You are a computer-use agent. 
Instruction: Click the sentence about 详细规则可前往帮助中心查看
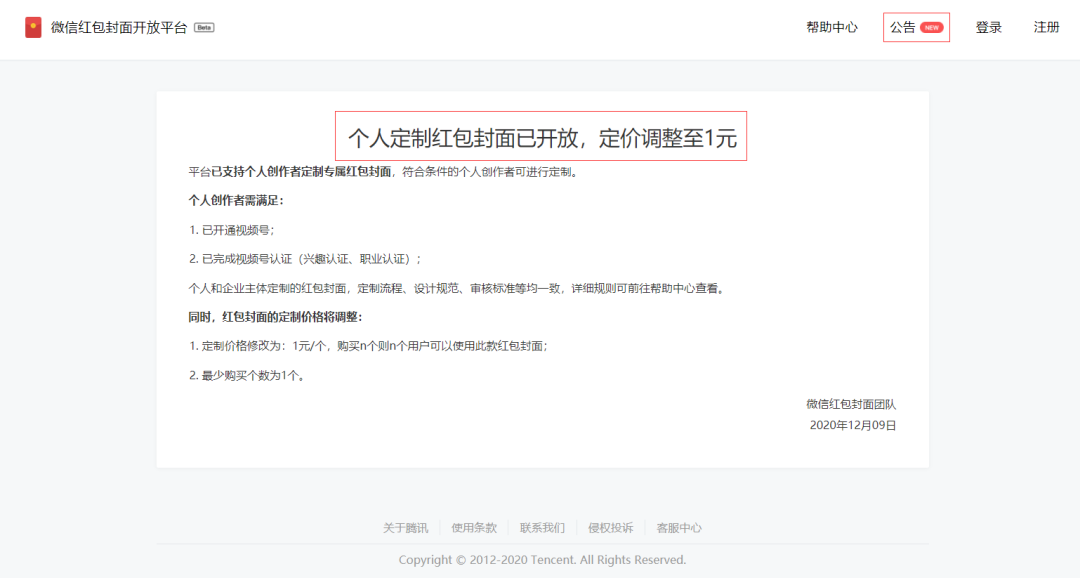tap(457, 288)
